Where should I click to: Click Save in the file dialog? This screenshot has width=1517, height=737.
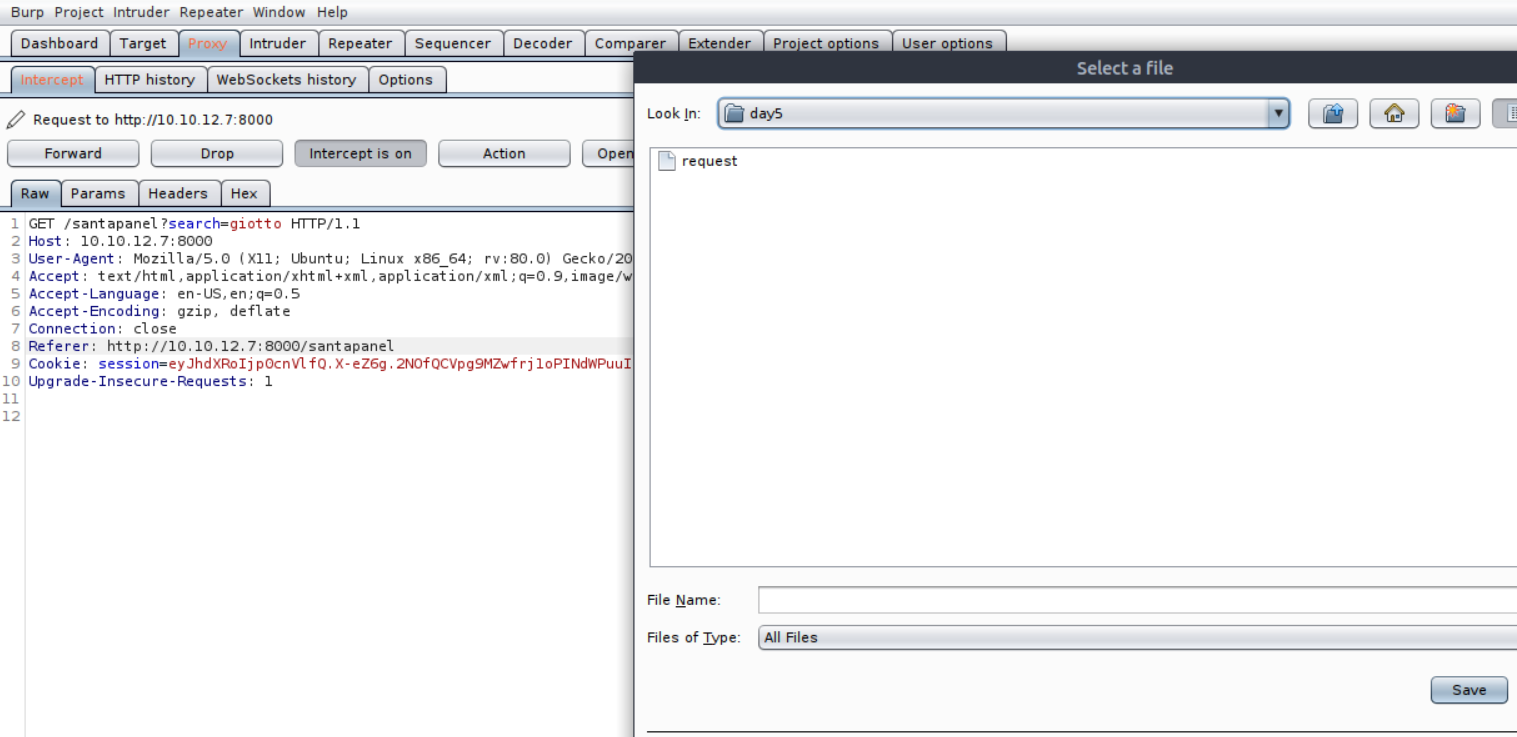coord(1468,690)
